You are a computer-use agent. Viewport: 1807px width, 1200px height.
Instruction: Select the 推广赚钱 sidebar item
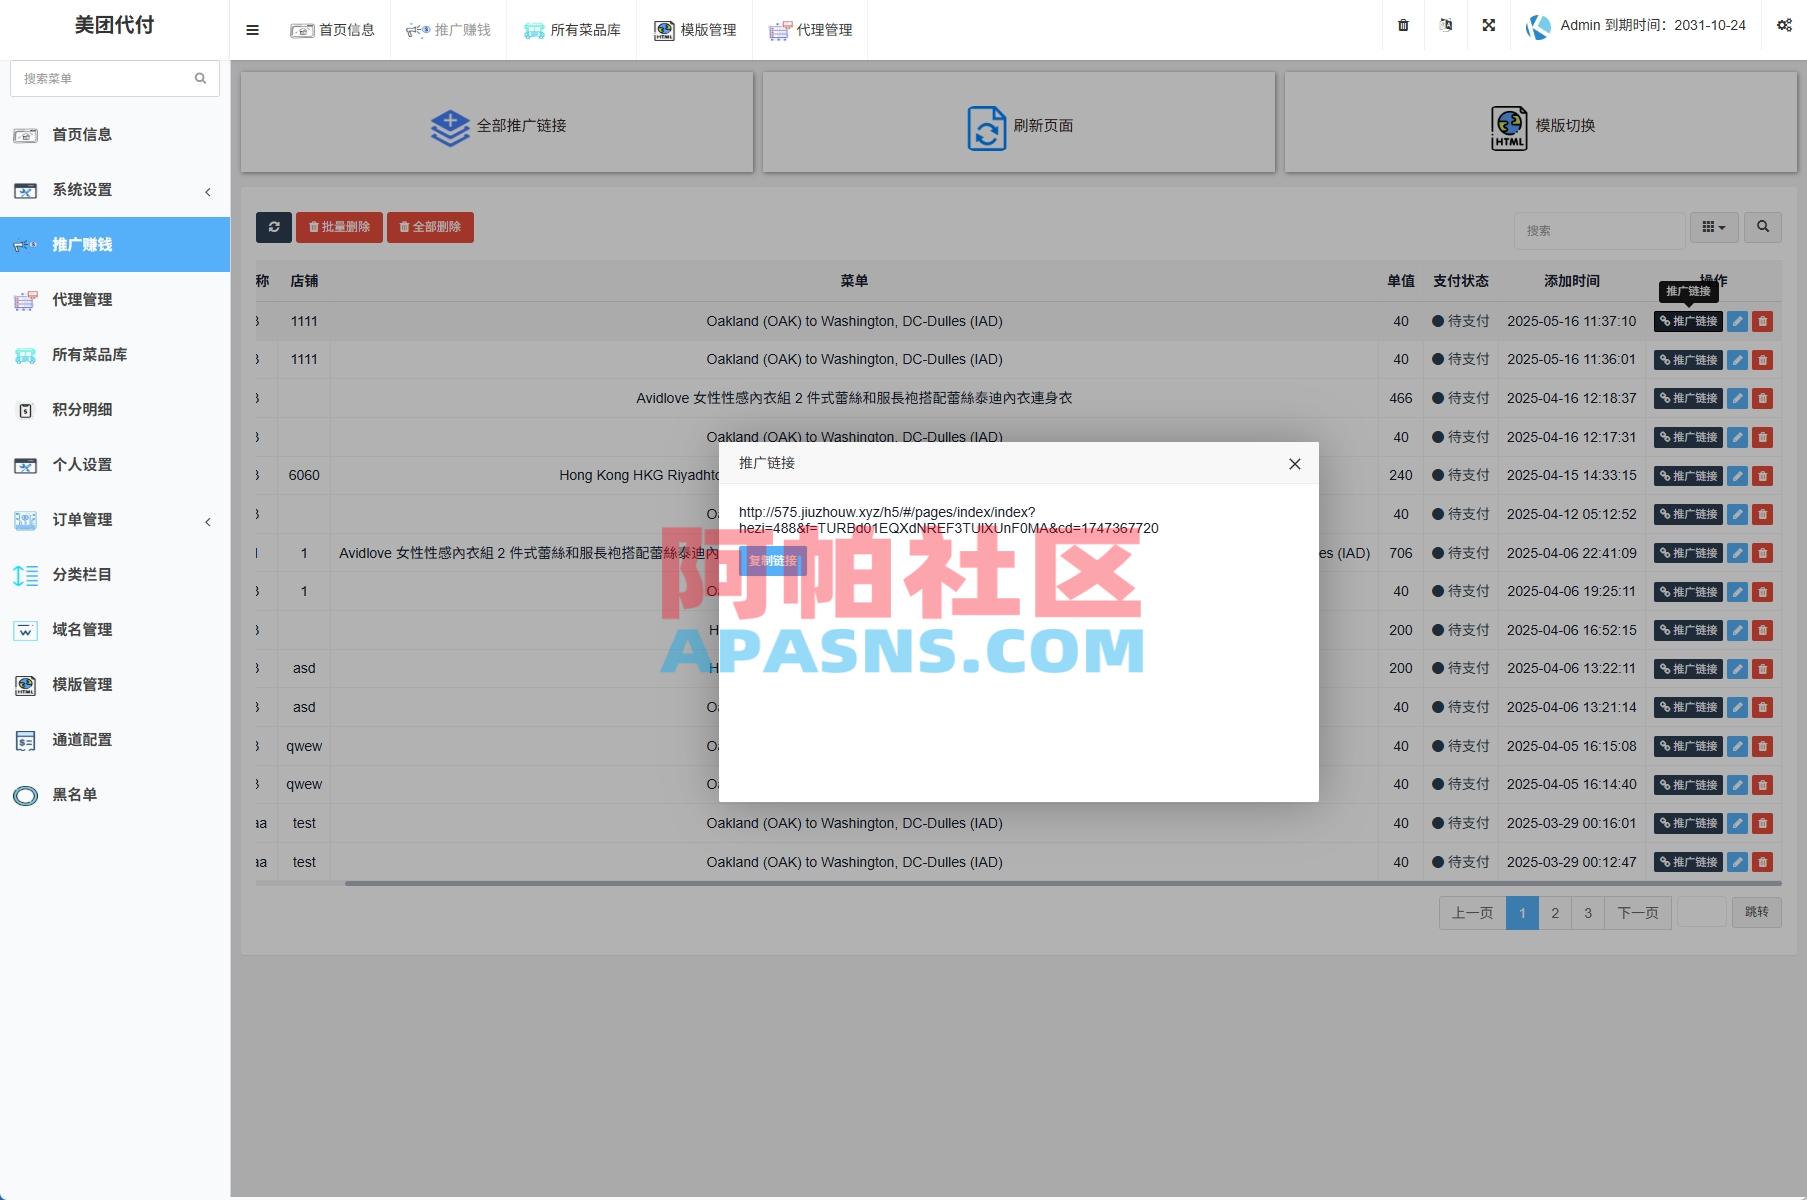(85, 244)
